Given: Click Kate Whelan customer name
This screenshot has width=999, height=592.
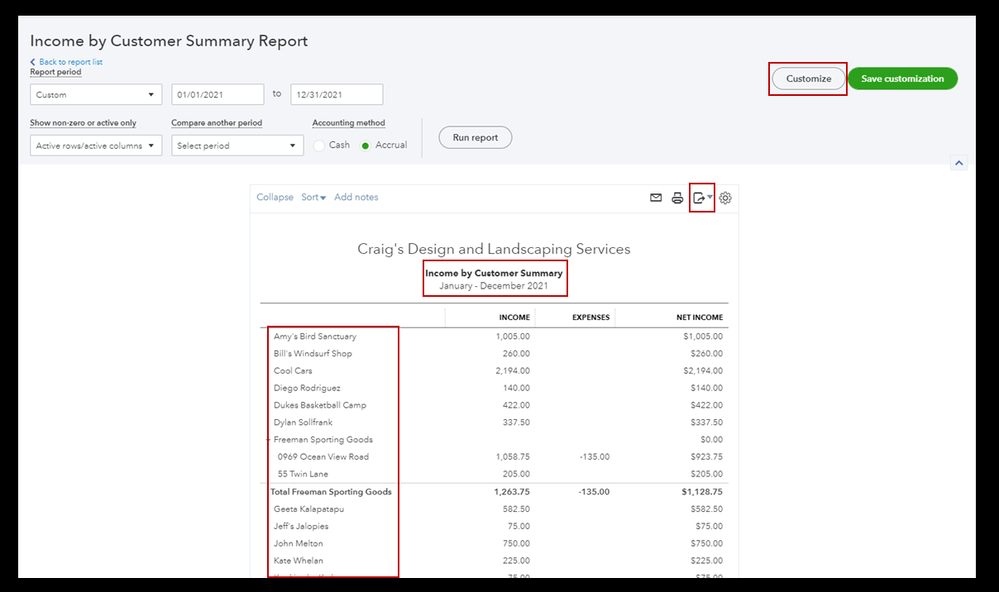Looking at the screenshot, I should point(298,561).
